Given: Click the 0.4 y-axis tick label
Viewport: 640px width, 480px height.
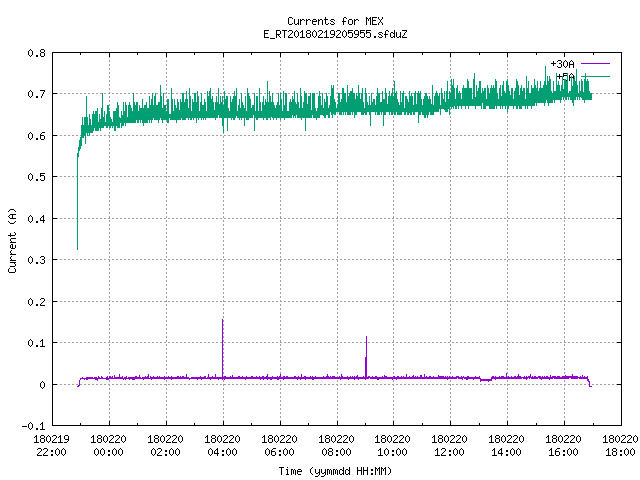Looking at the screenshot, I should coord(37,219).
